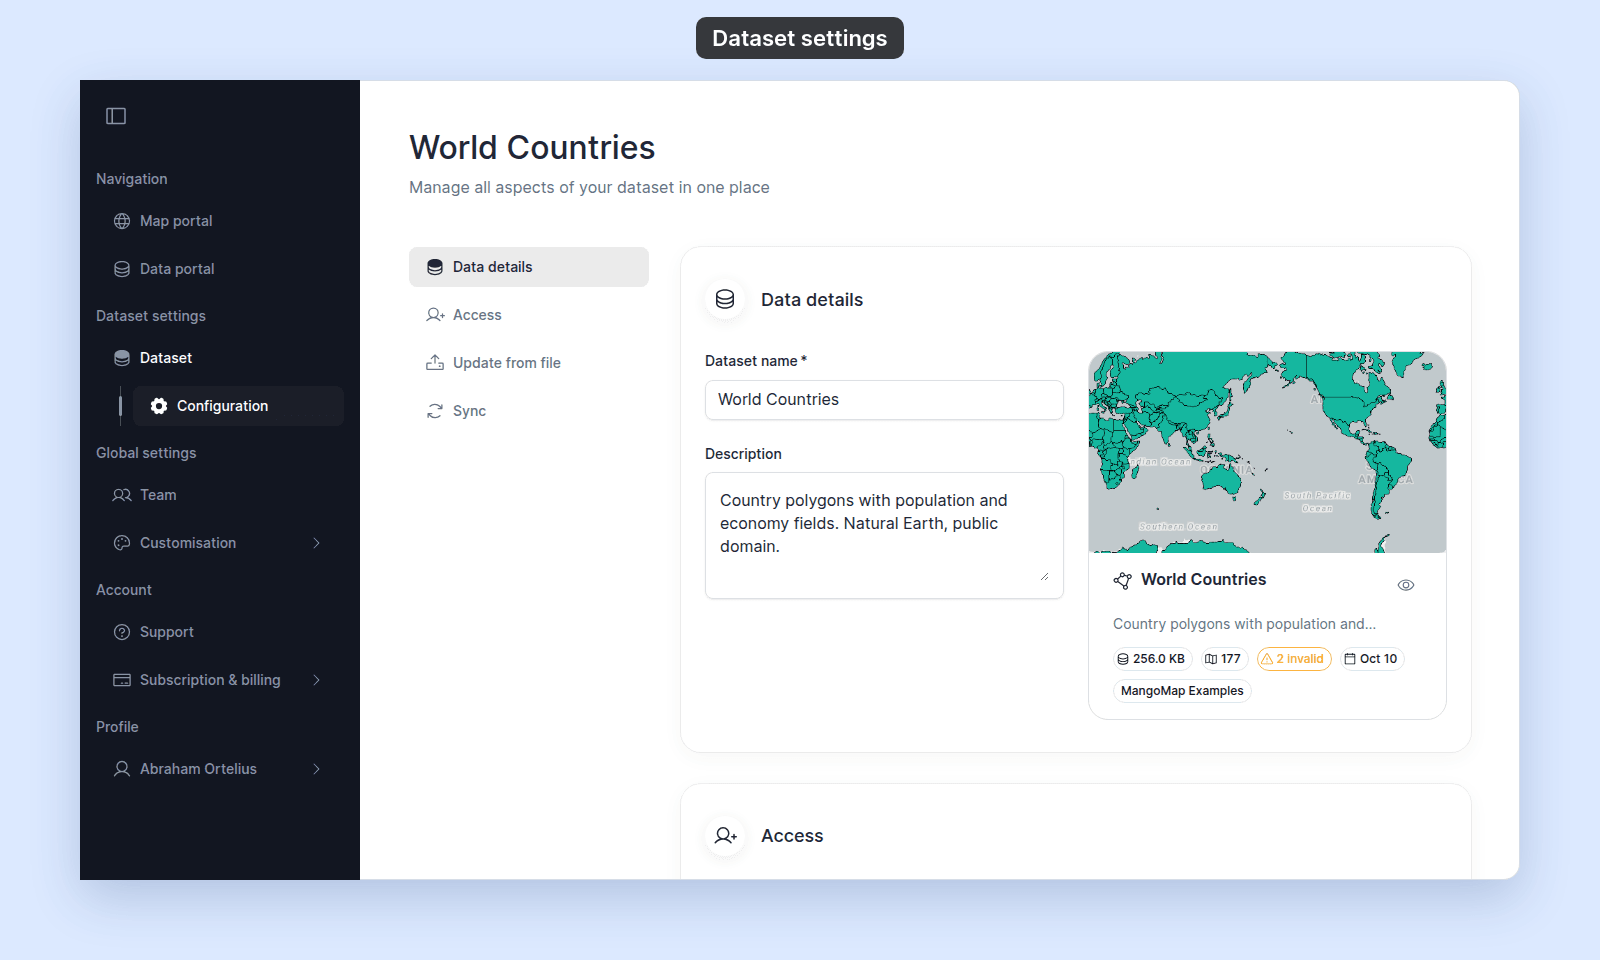This screenshot has width=1600, height=960.
Task: Collapse the sidebar with the panel icon
Action: click(x=116, y=116)
